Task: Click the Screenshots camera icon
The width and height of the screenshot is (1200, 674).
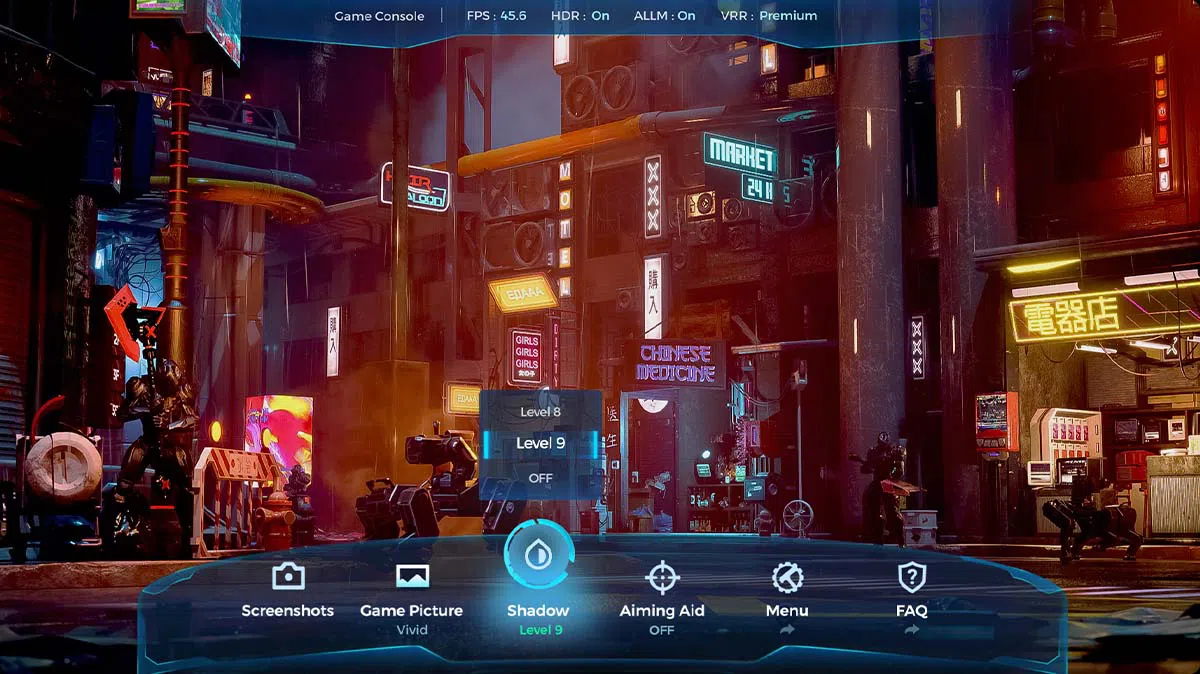Action: click(x=288, y=576)
